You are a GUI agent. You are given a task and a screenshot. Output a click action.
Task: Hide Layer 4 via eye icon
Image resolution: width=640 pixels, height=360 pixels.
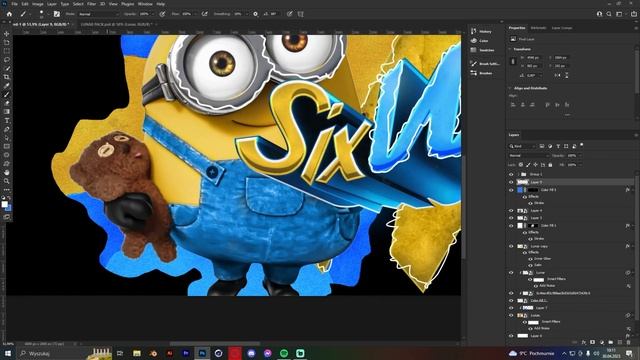[511, 211]
